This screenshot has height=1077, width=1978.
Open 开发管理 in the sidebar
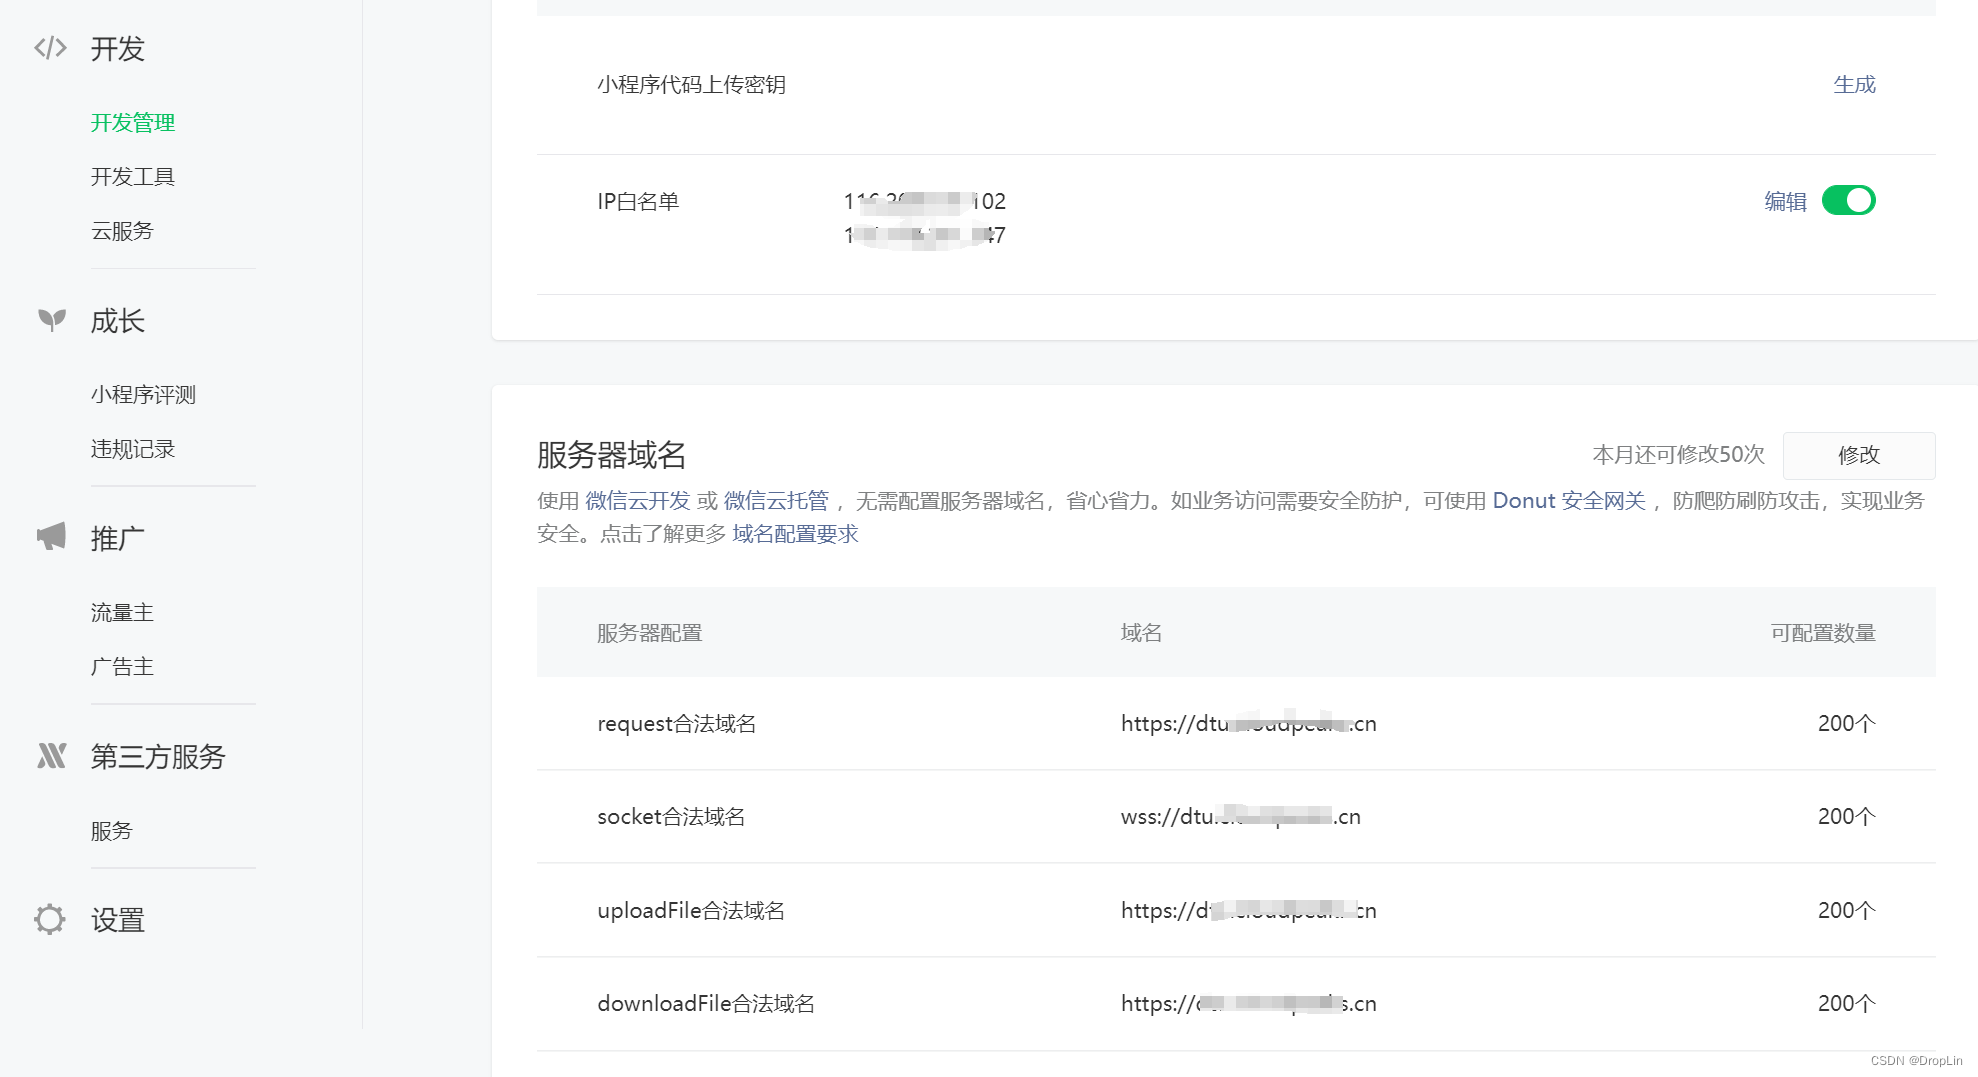133,123
